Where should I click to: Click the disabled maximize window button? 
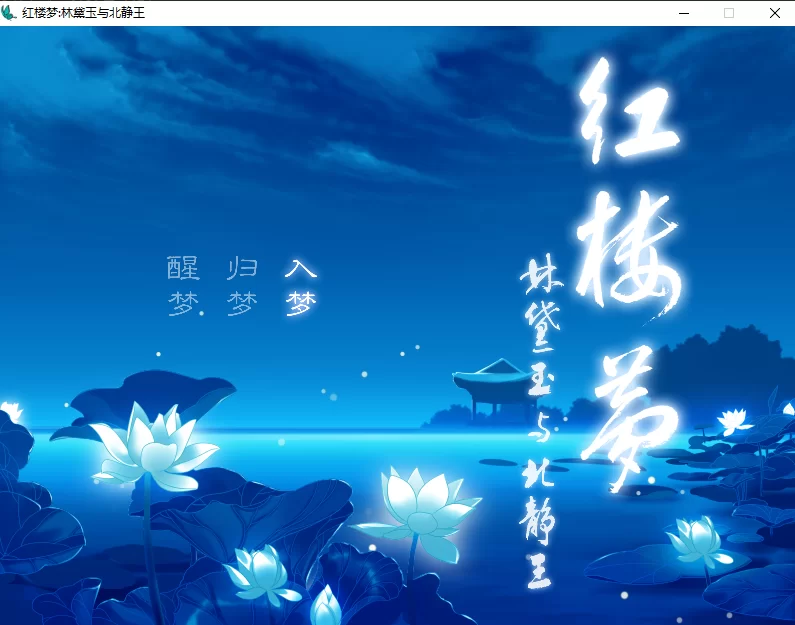729,13
